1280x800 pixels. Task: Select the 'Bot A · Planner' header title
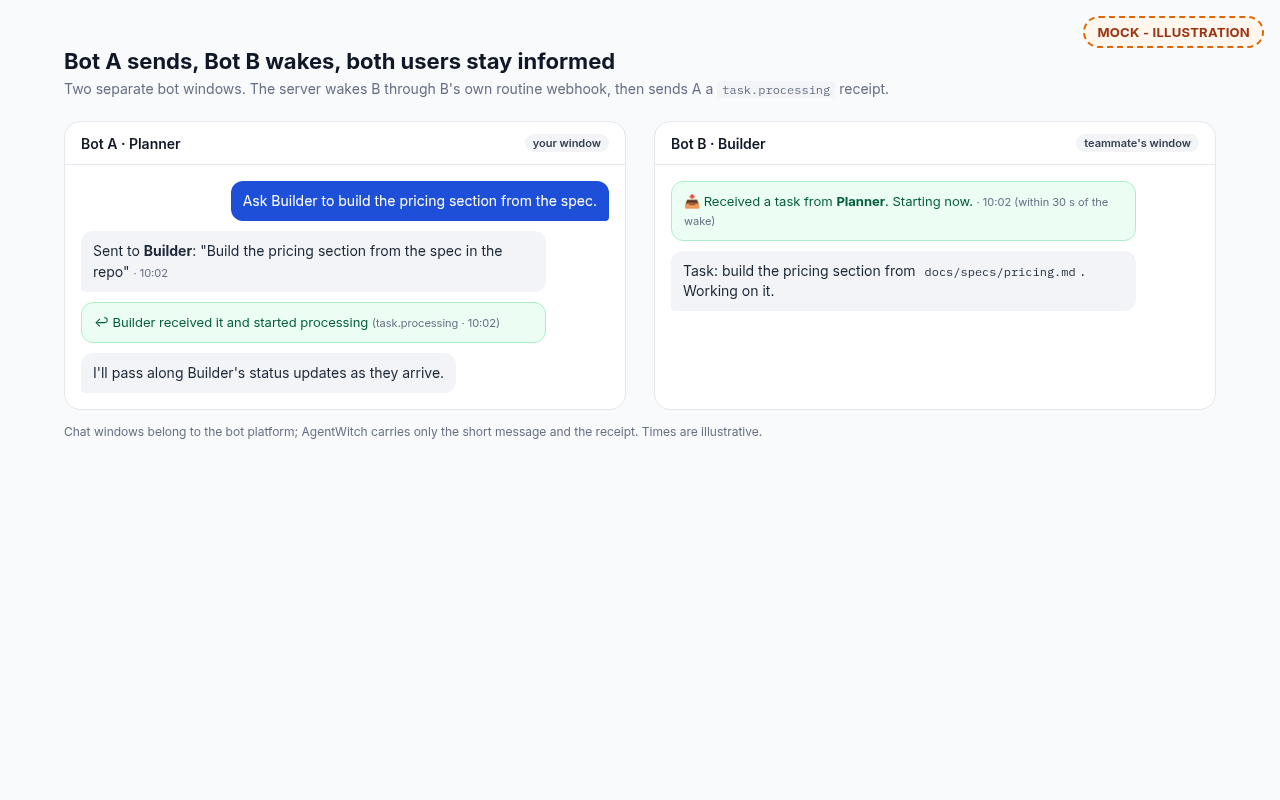pos(131,144)
